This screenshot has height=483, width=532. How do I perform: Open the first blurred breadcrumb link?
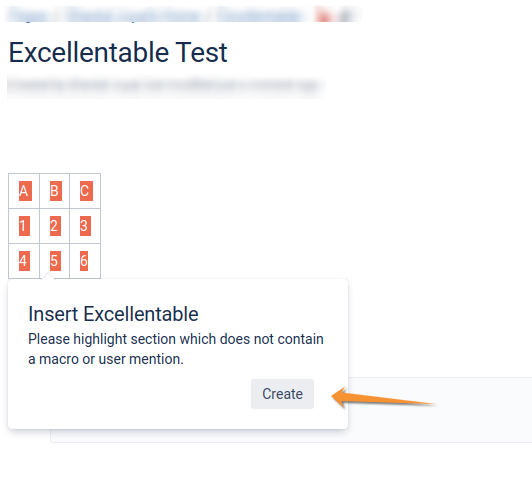point(27,15)
